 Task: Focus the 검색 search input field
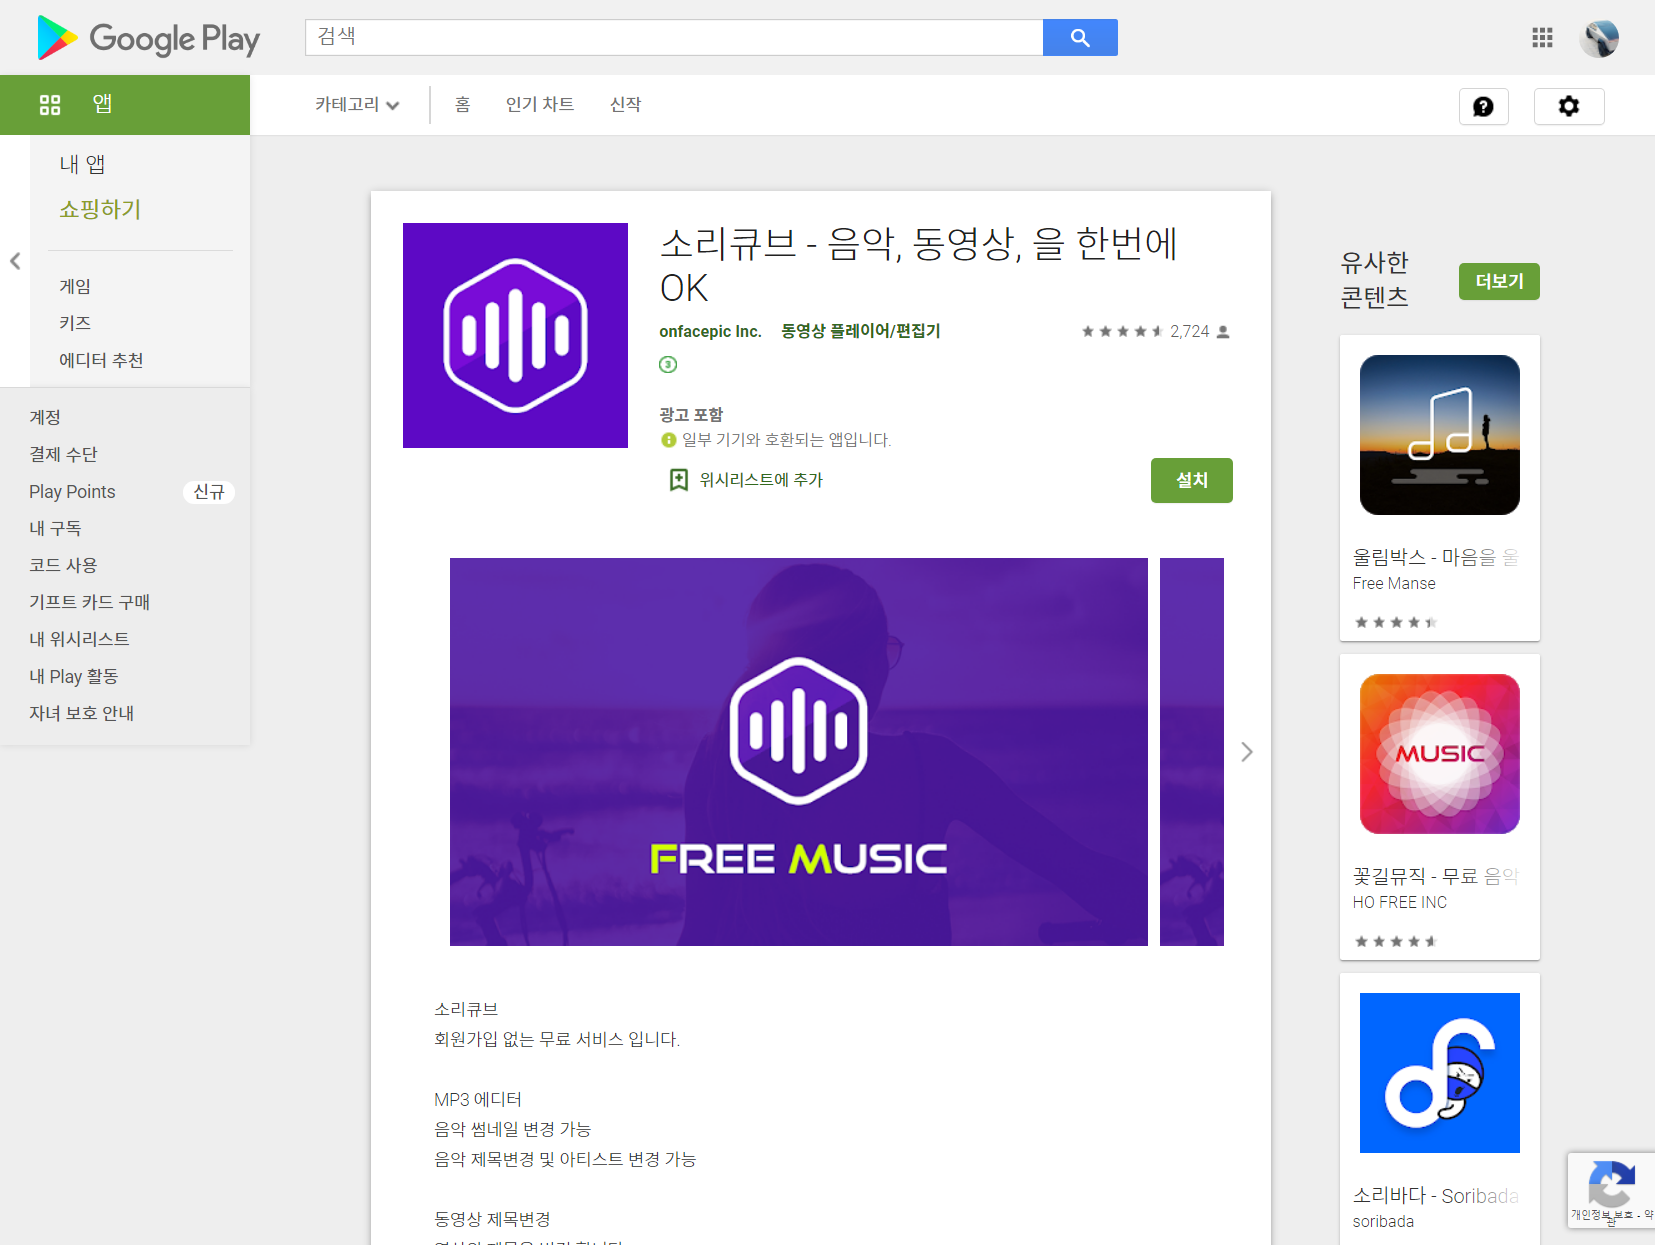click(x=674, y=38)
